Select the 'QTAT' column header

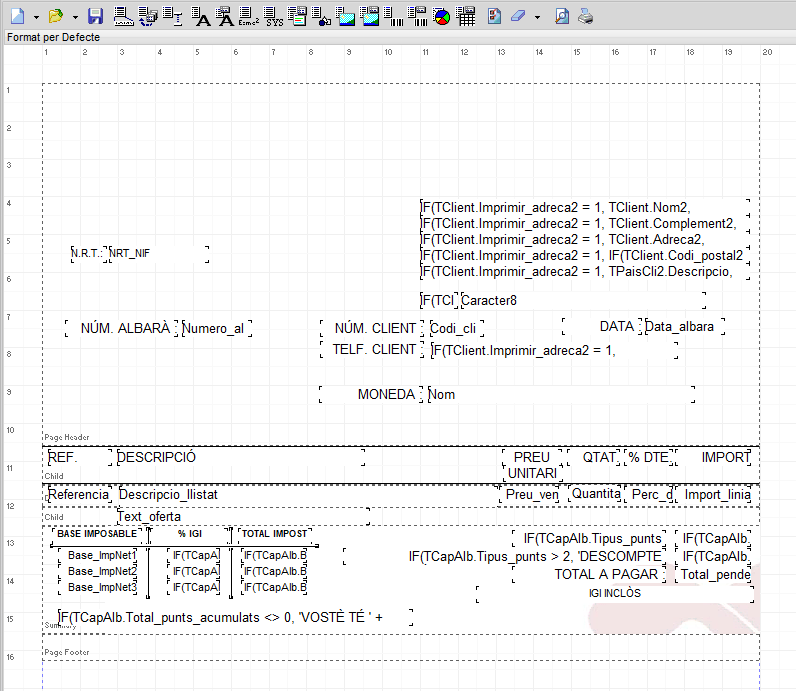[x=594, y=457]
